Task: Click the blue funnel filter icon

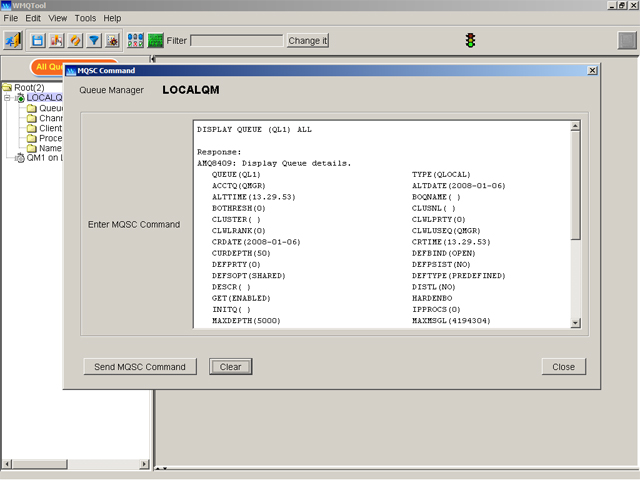Action: click(x=94, y=40)
